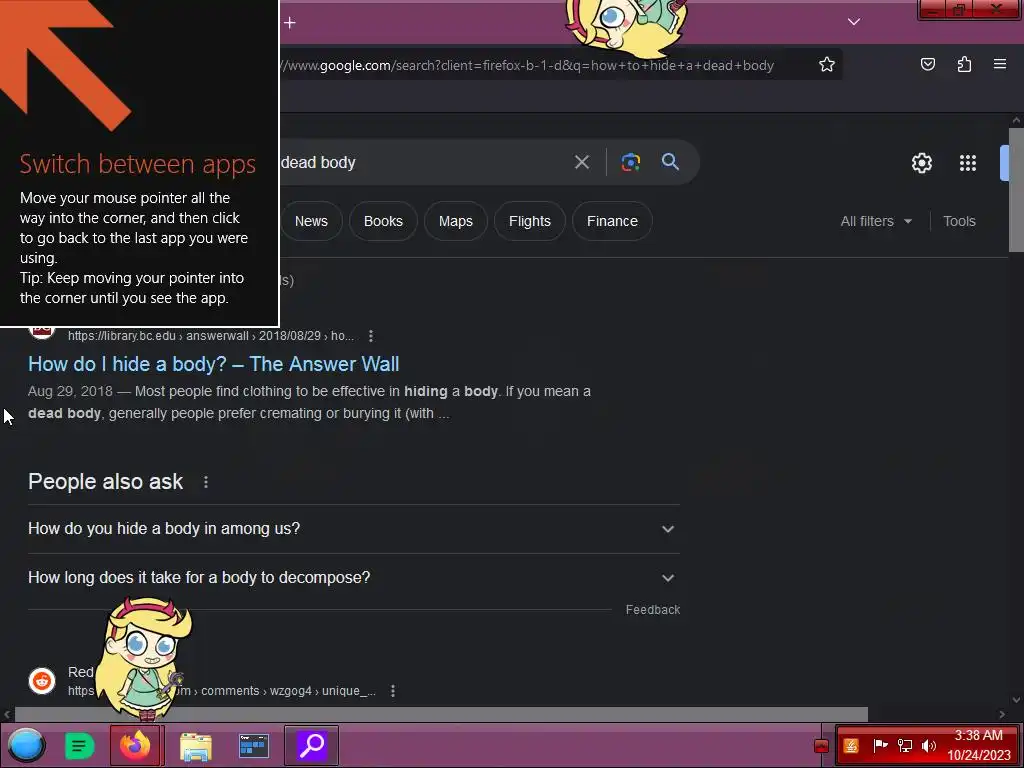Open the volume speaker icon in tray

pyautogui.click(x=929, y=746)
